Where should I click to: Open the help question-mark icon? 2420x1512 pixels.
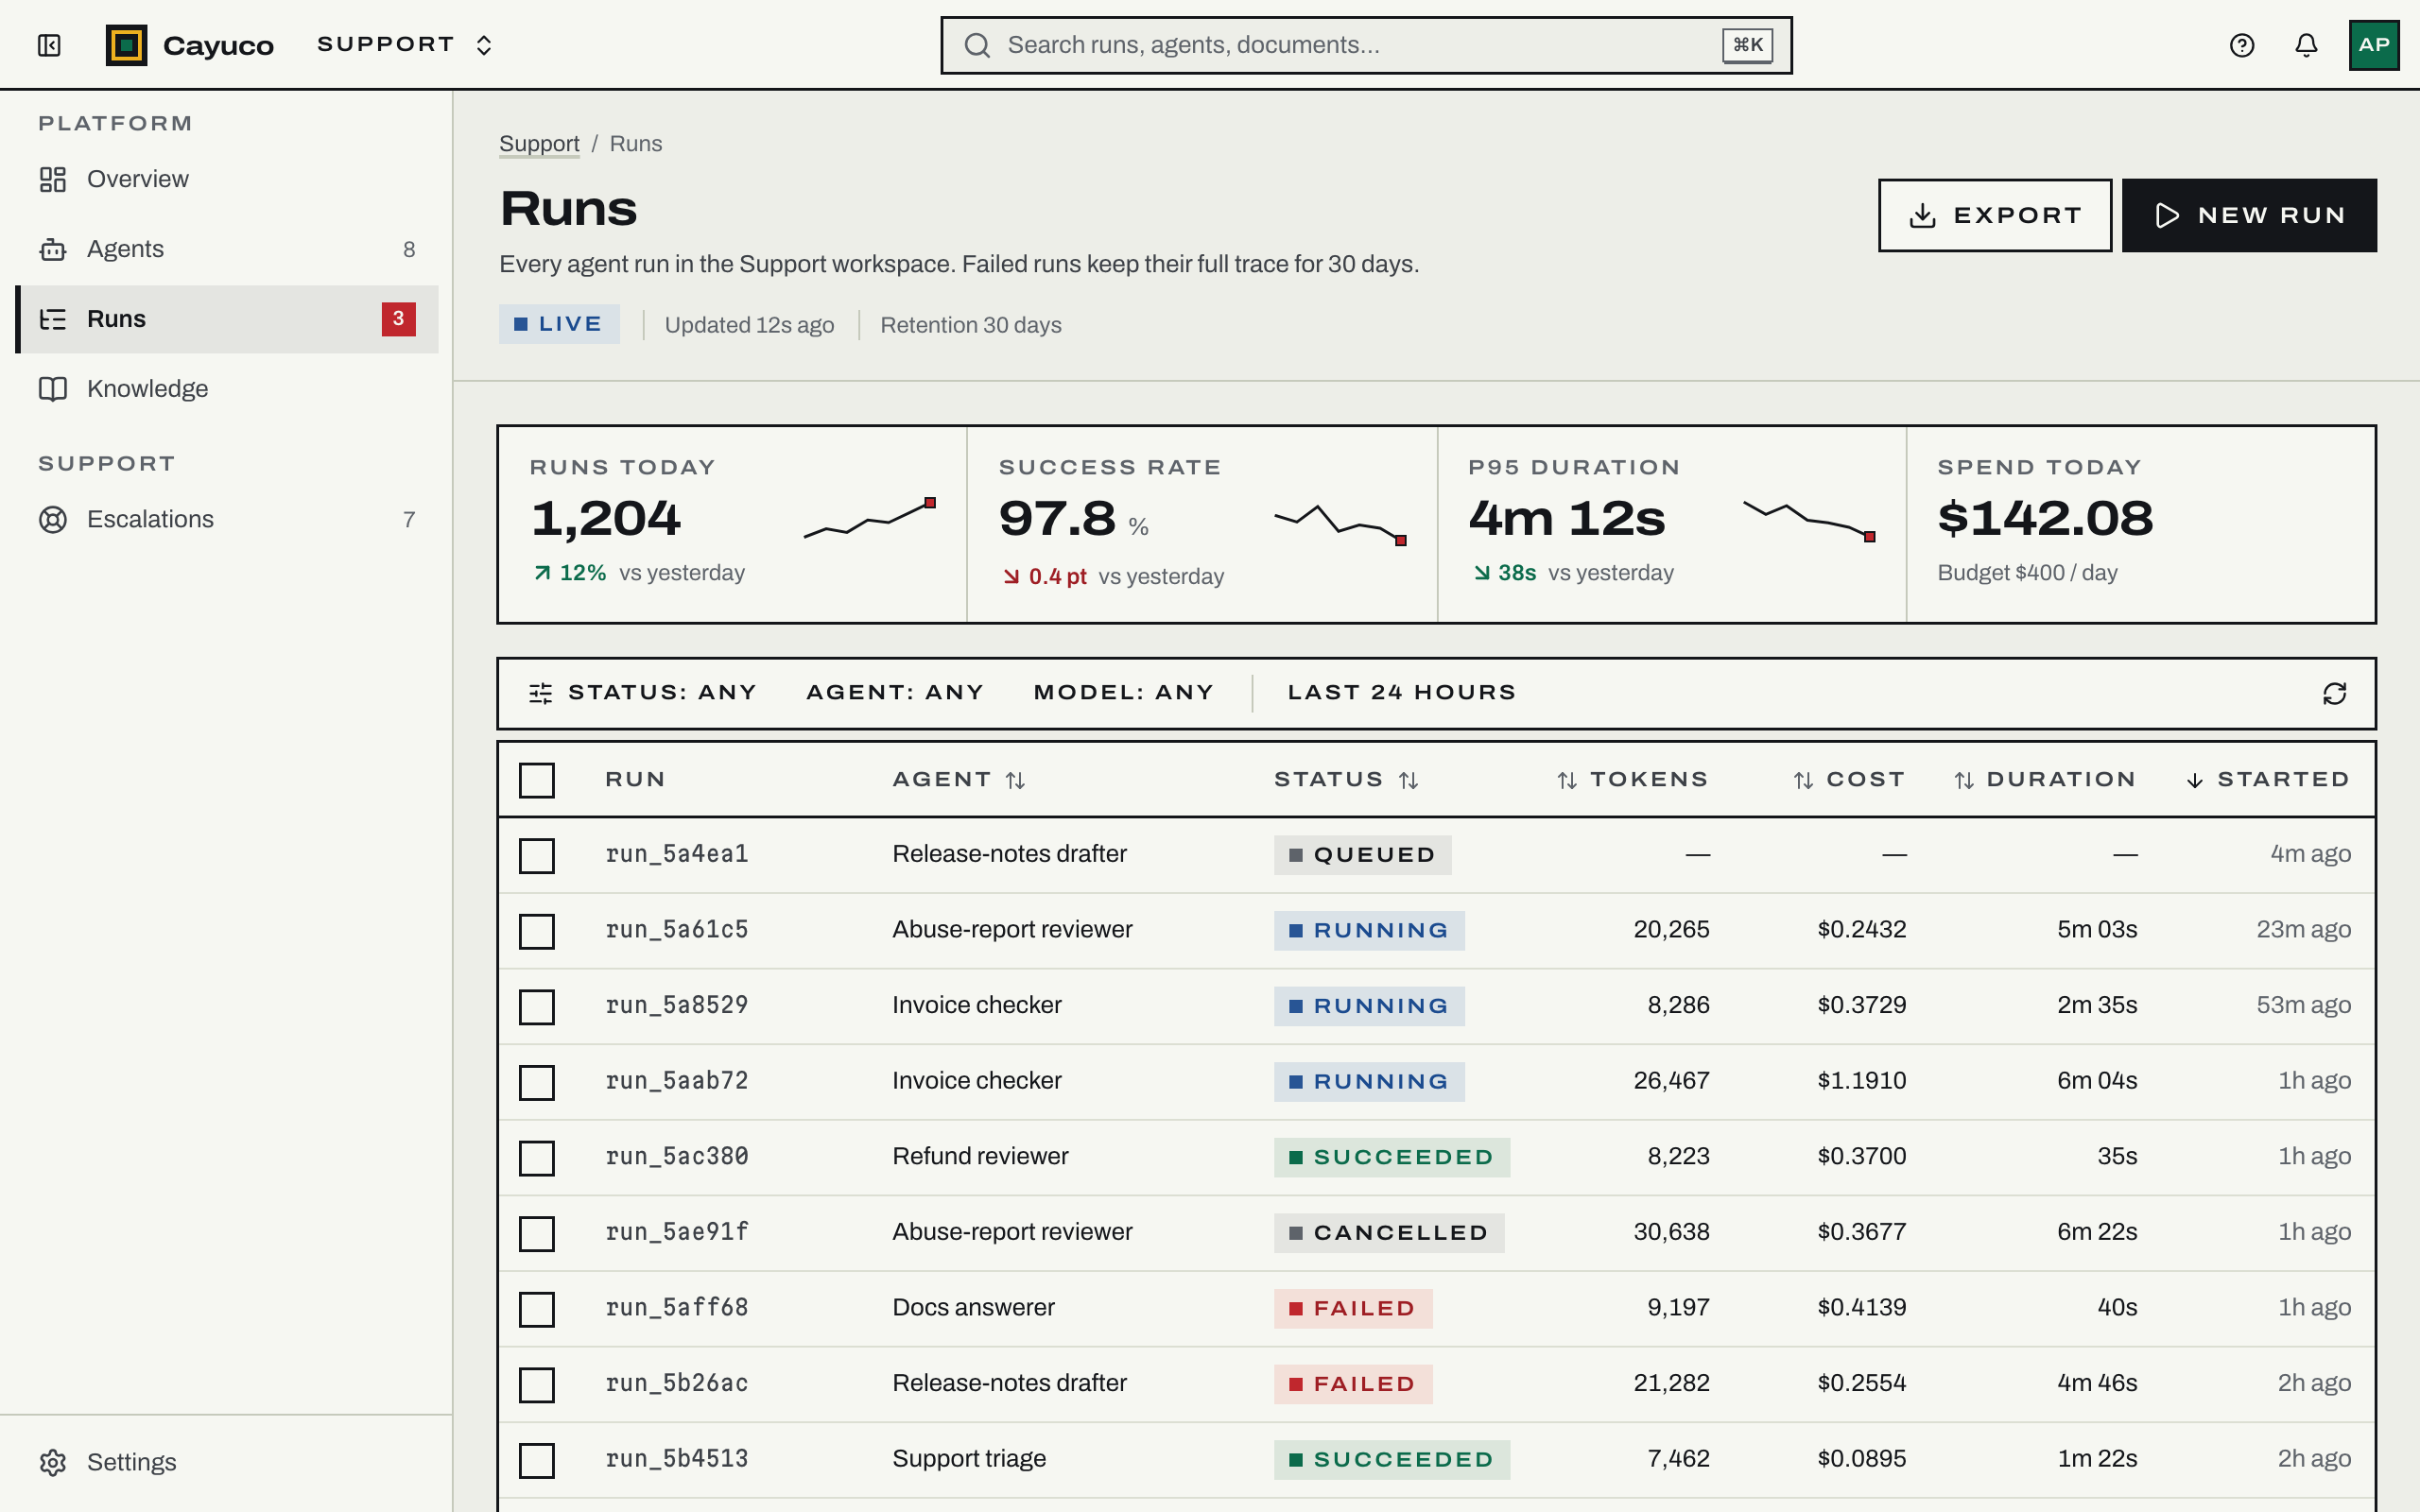coord(2241,45)
